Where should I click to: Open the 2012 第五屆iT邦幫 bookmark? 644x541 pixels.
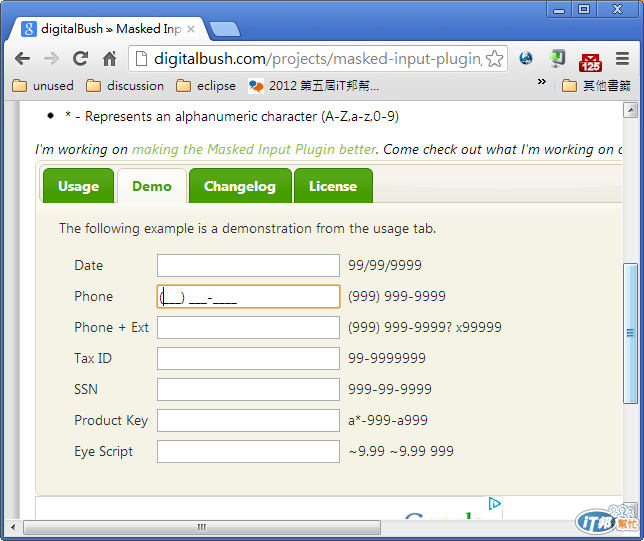tap(313, 86)
